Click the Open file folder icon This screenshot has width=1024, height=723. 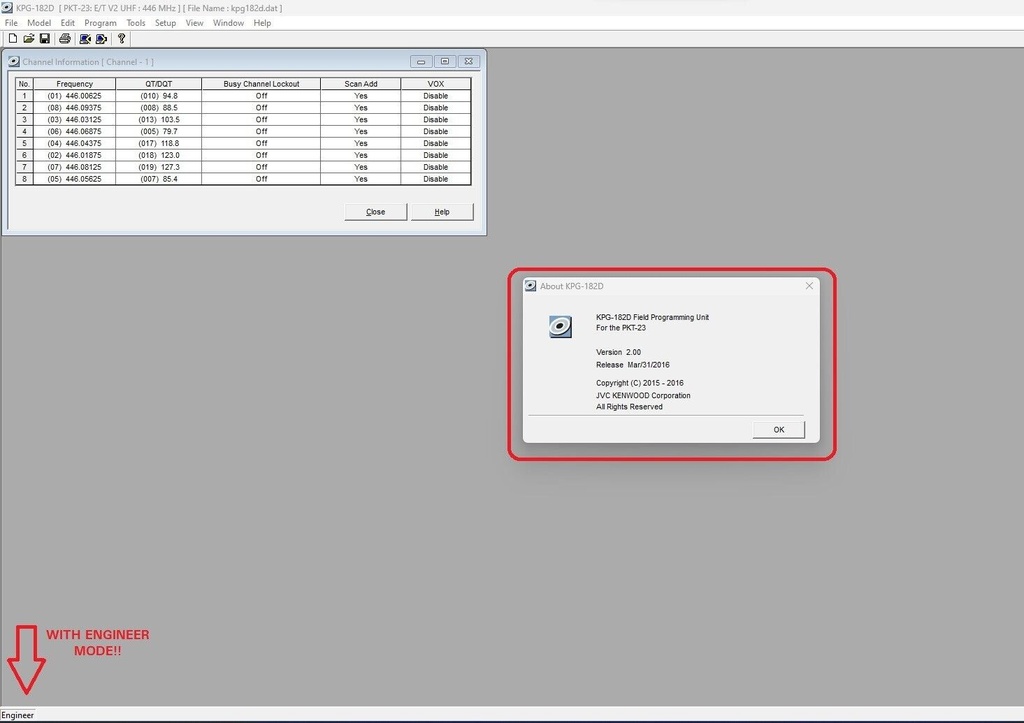pos(28,39)
